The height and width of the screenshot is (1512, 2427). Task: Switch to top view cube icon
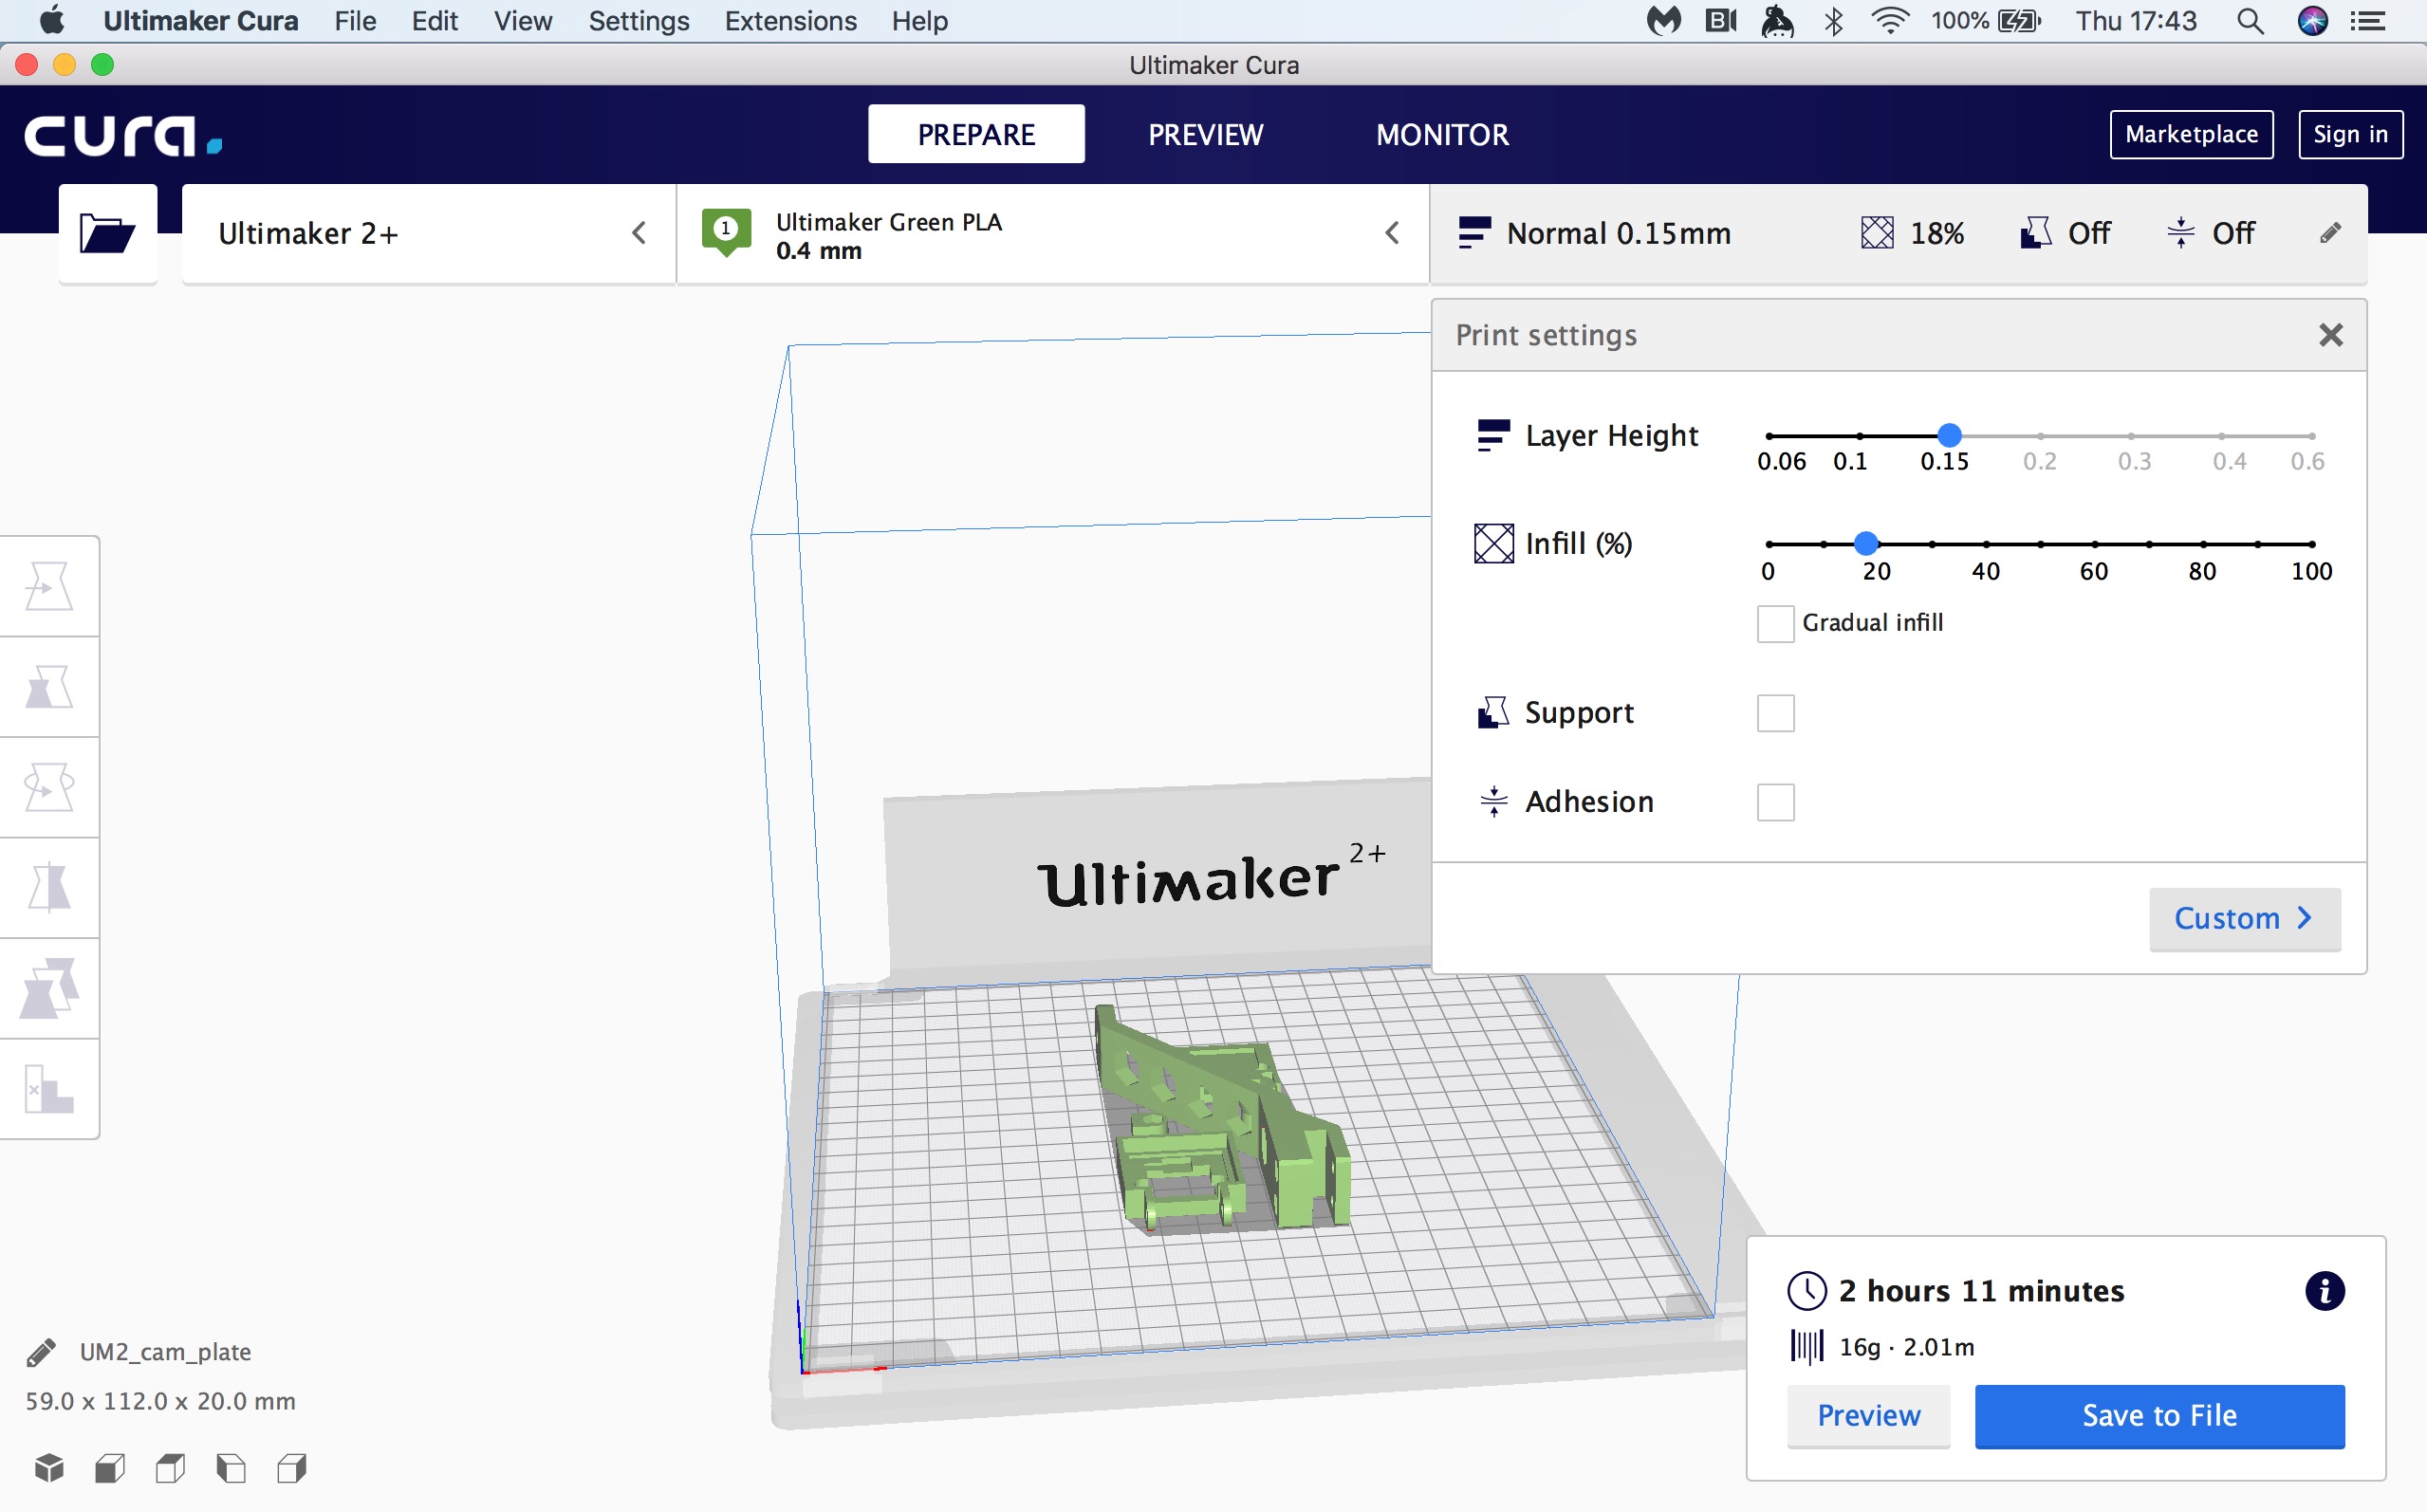[x=171, y=1468]
